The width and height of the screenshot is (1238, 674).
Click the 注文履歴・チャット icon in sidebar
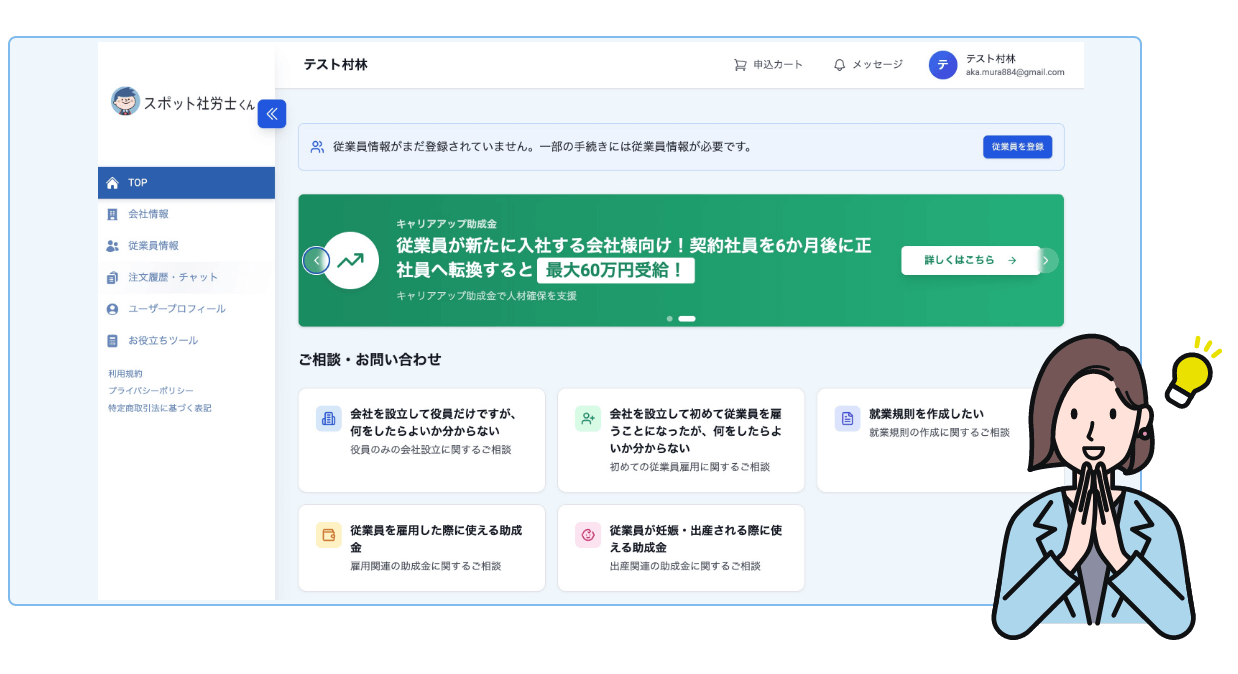point(112,278)
